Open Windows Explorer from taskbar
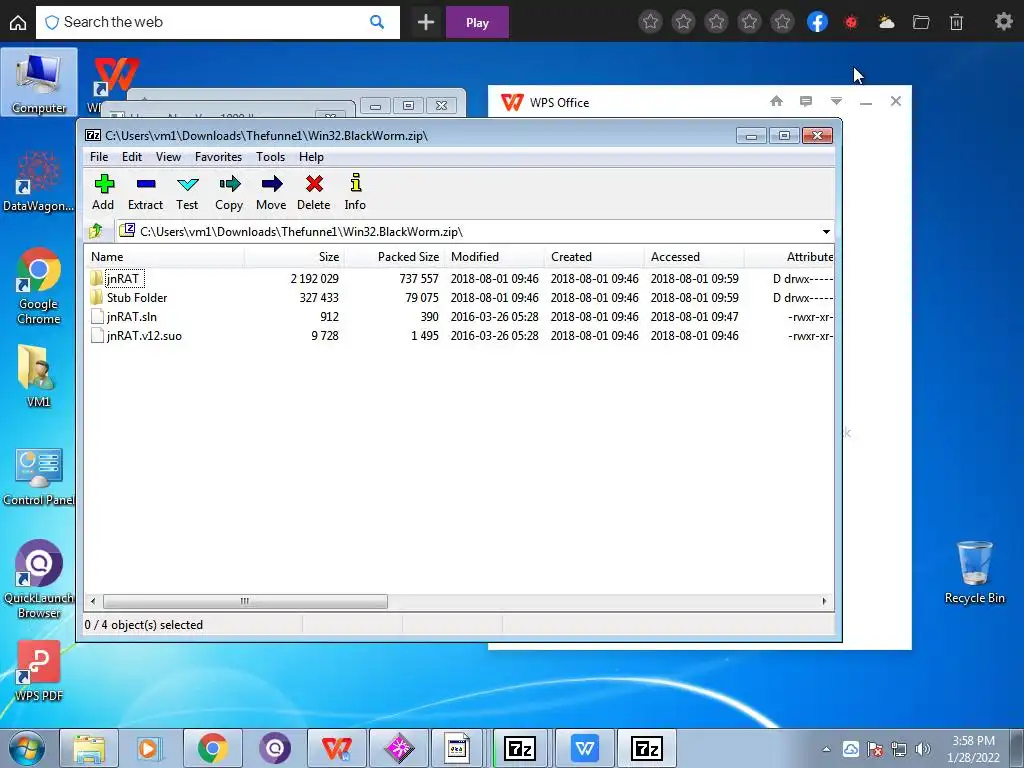1024x768 pixels. 89,748
